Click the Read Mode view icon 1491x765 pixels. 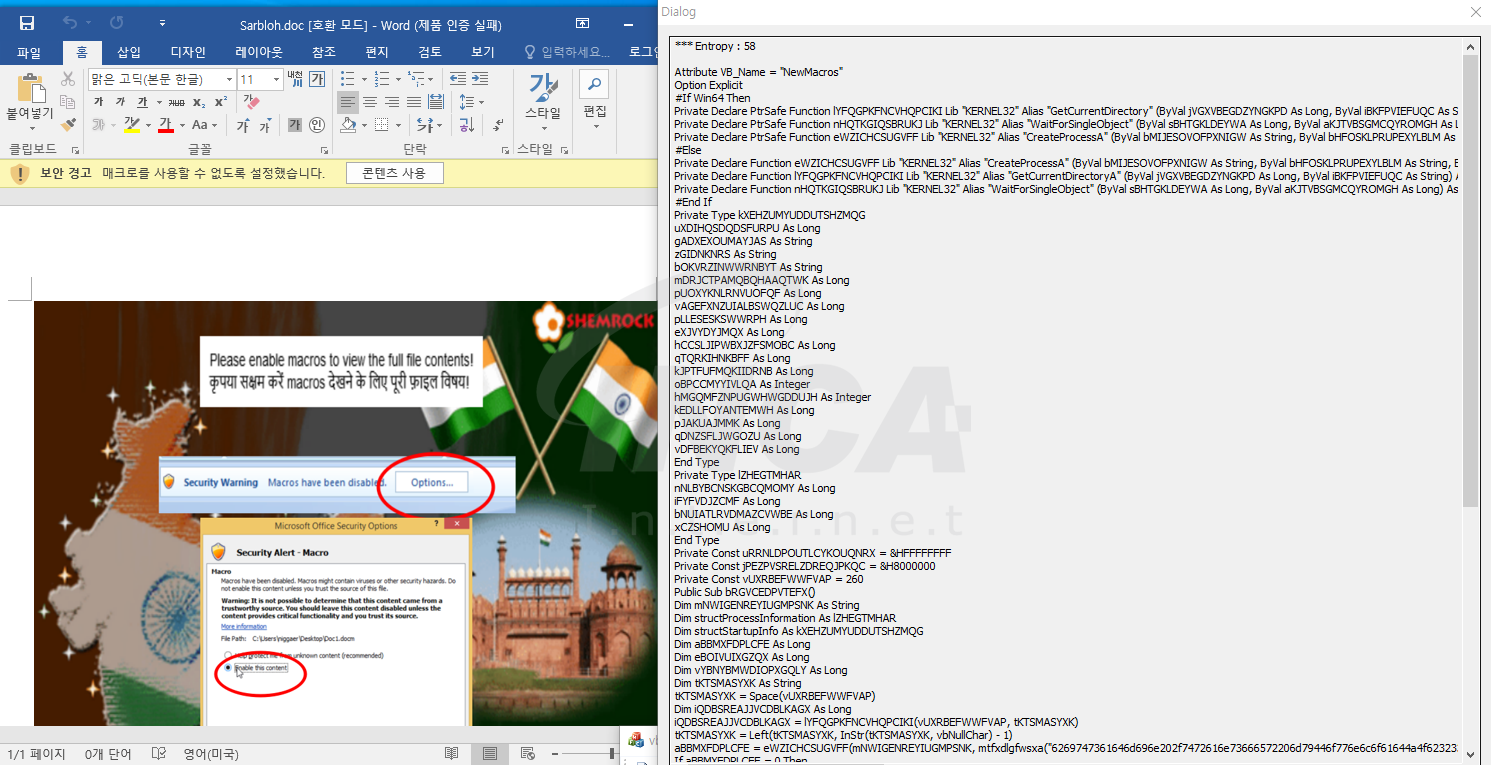point(452,753)
